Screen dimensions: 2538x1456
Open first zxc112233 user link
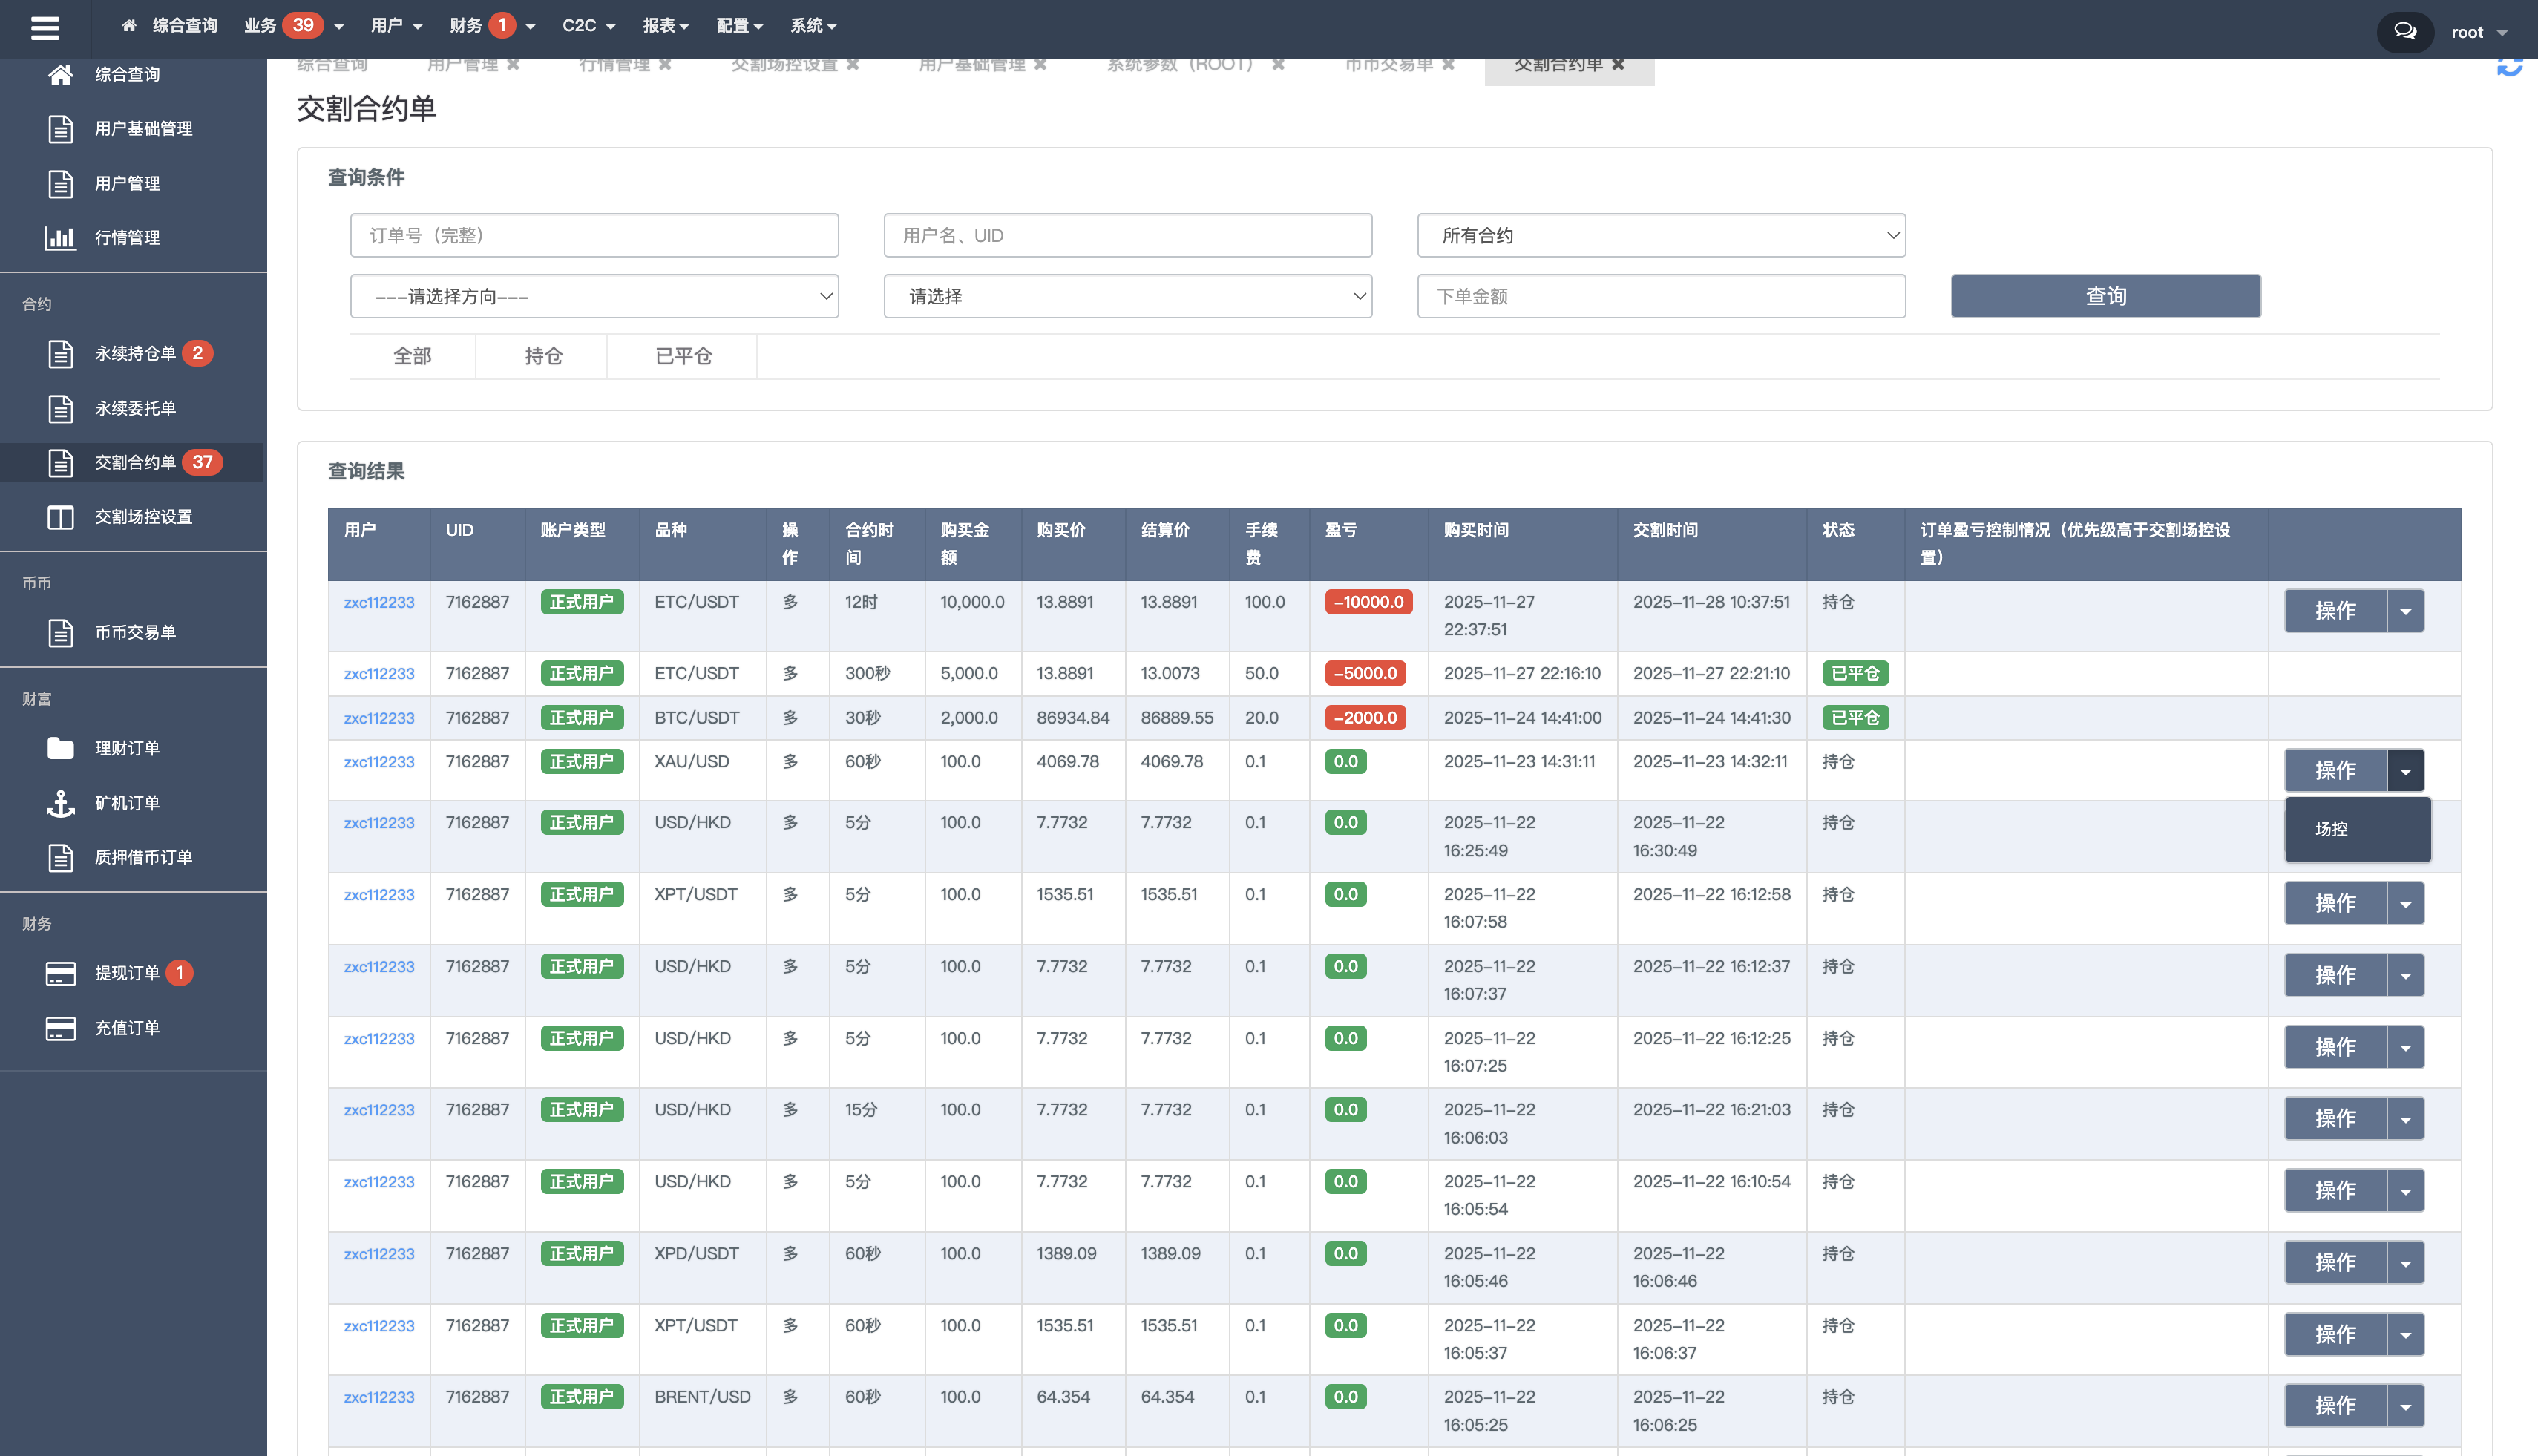point(379,603)
